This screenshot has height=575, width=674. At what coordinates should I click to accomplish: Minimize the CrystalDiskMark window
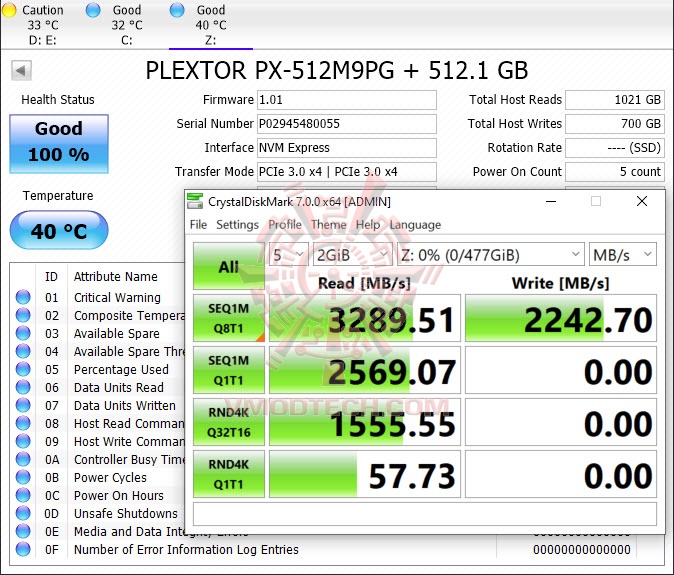click(x=551, y=201)
